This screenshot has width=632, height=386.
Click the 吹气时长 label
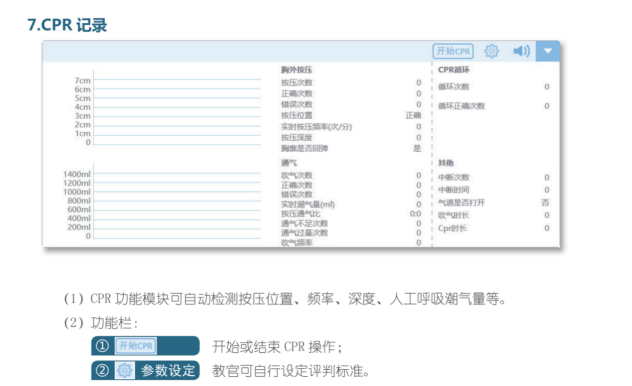point(454,215)
